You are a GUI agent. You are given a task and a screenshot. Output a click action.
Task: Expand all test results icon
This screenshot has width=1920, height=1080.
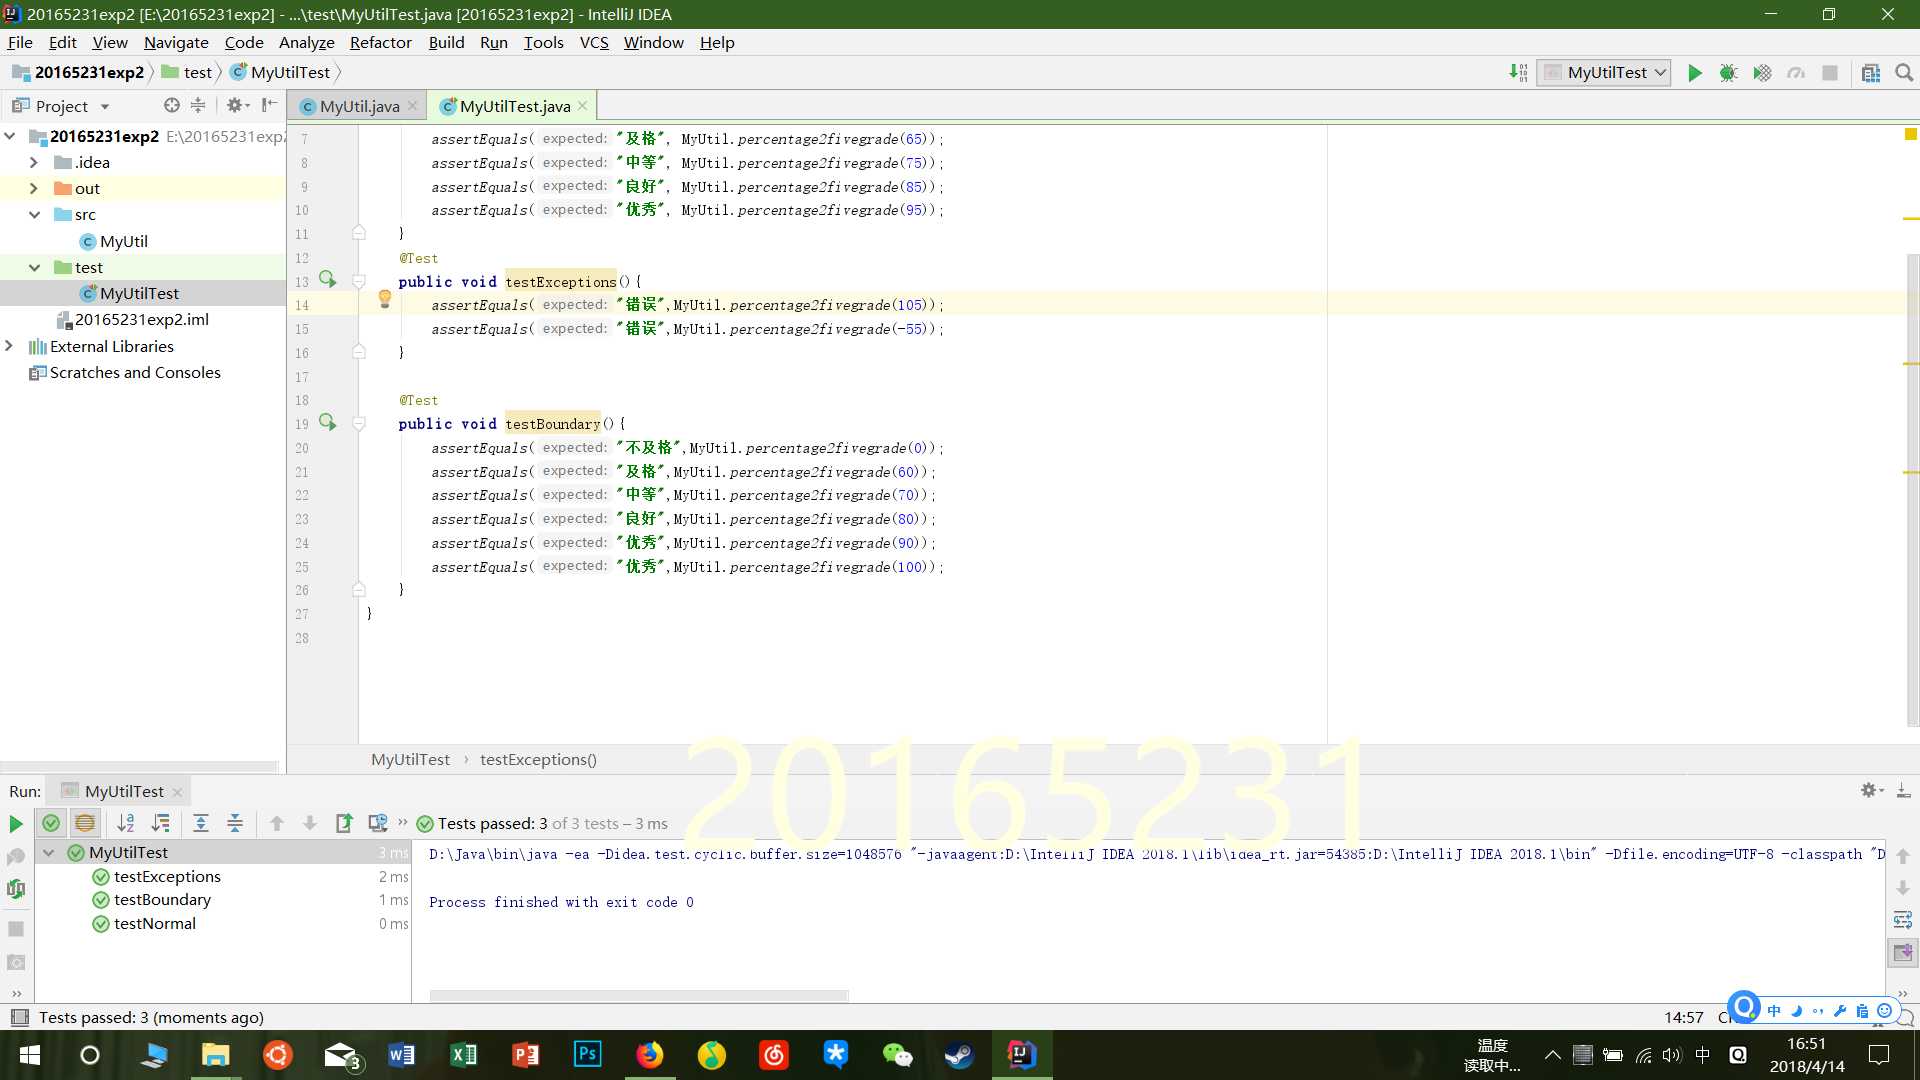[x=201, y=823]
